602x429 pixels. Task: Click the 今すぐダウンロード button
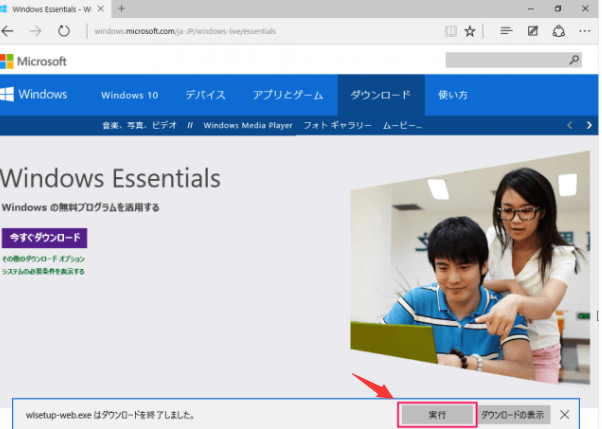tap(45, 238)
